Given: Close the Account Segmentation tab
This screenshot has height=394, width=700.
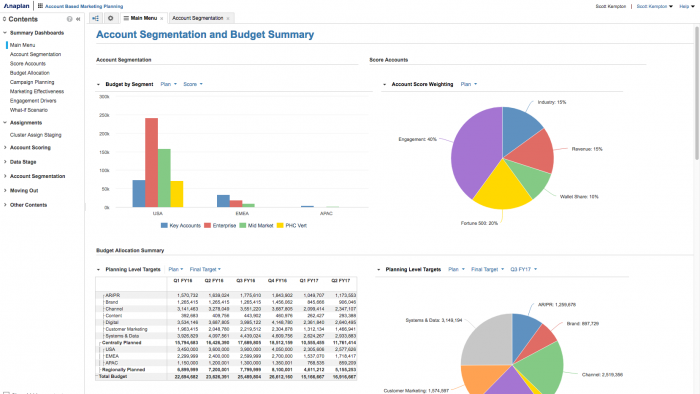Looking at the screenshot, I should click(228, 18).
